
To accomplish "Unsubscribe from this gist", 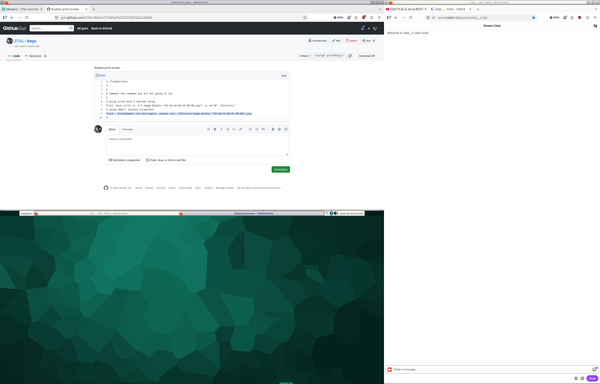I will 318,41.
